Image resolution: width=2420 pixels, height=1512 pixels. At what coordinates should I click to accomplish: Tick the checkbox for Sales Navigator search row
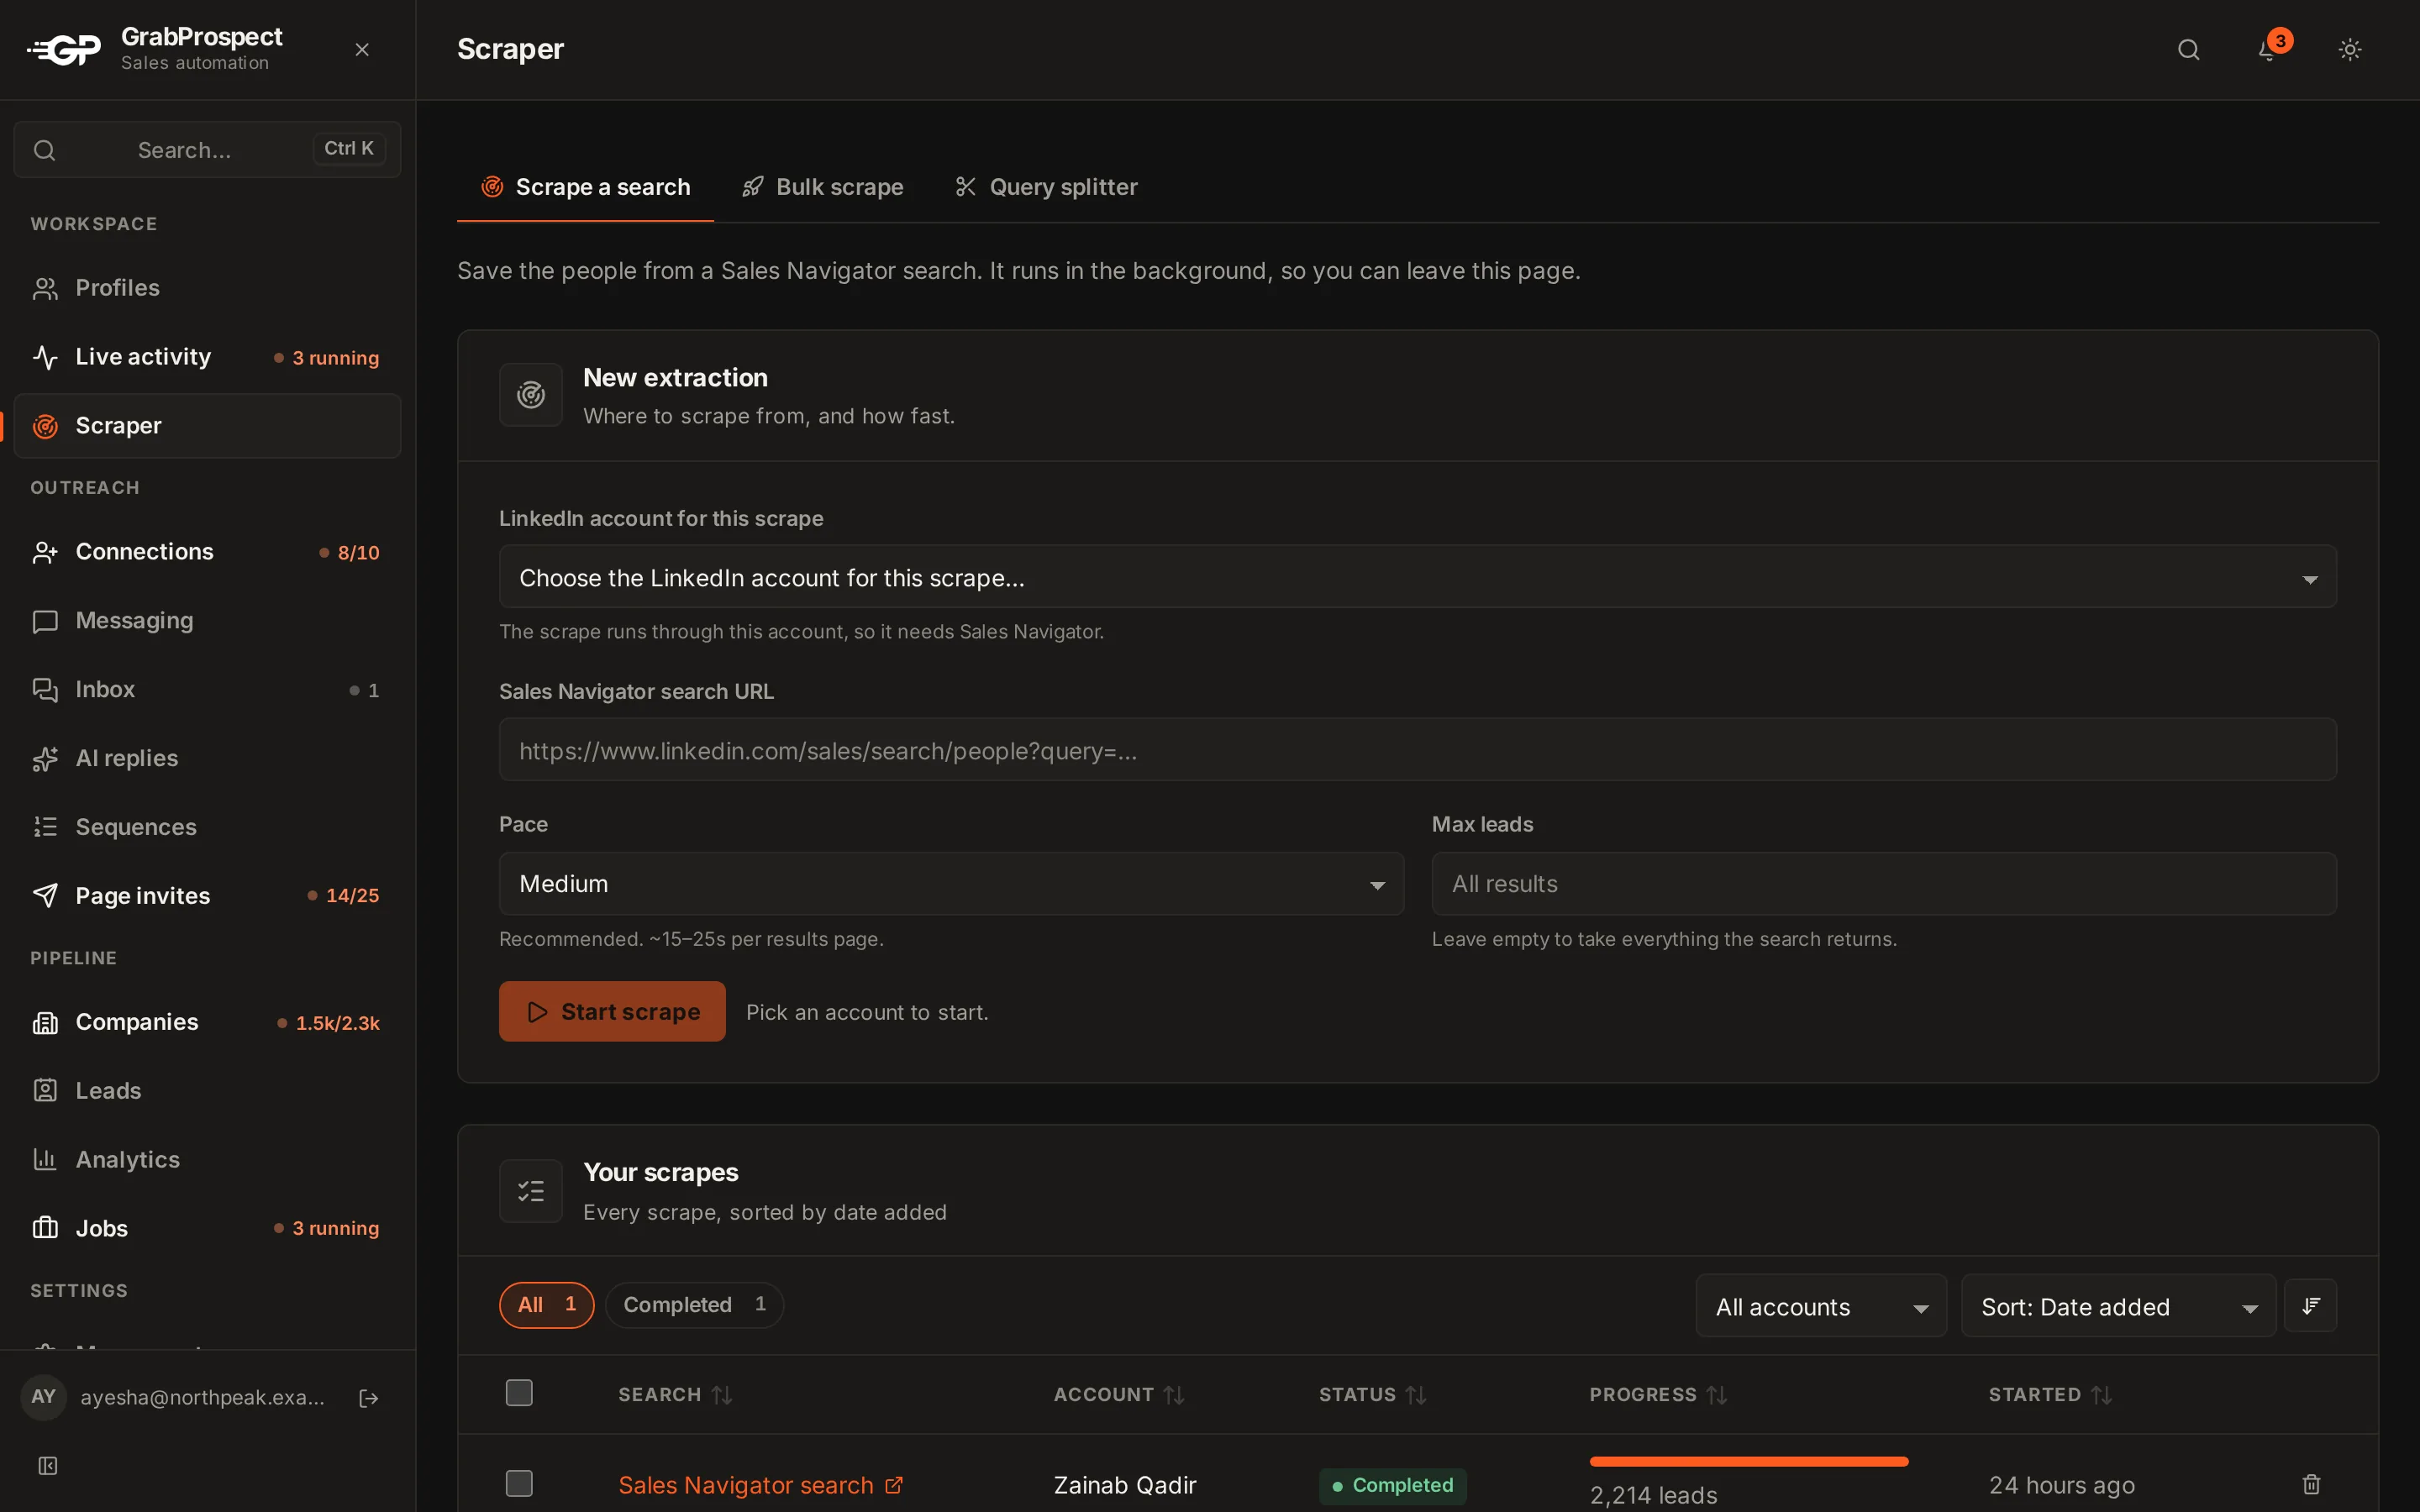pos(519,1483)
